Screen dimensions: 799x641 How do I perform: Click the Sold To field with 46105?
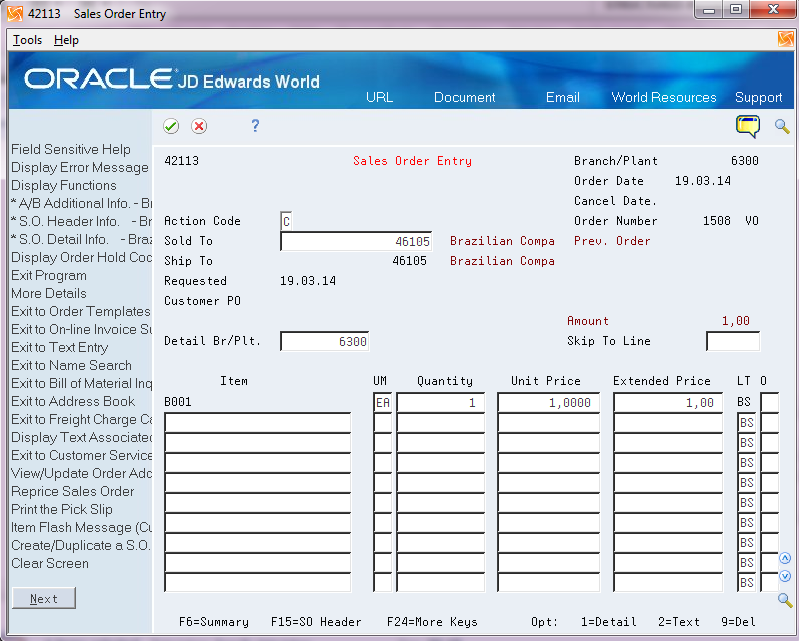coord(356,241)
